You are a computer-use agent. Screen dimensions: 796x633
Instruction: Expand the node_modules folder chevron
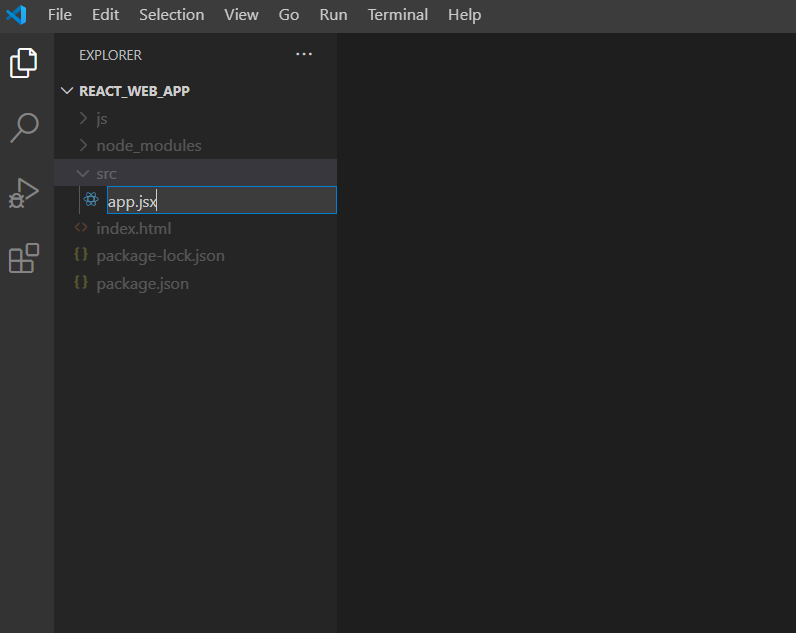point(83,145)
